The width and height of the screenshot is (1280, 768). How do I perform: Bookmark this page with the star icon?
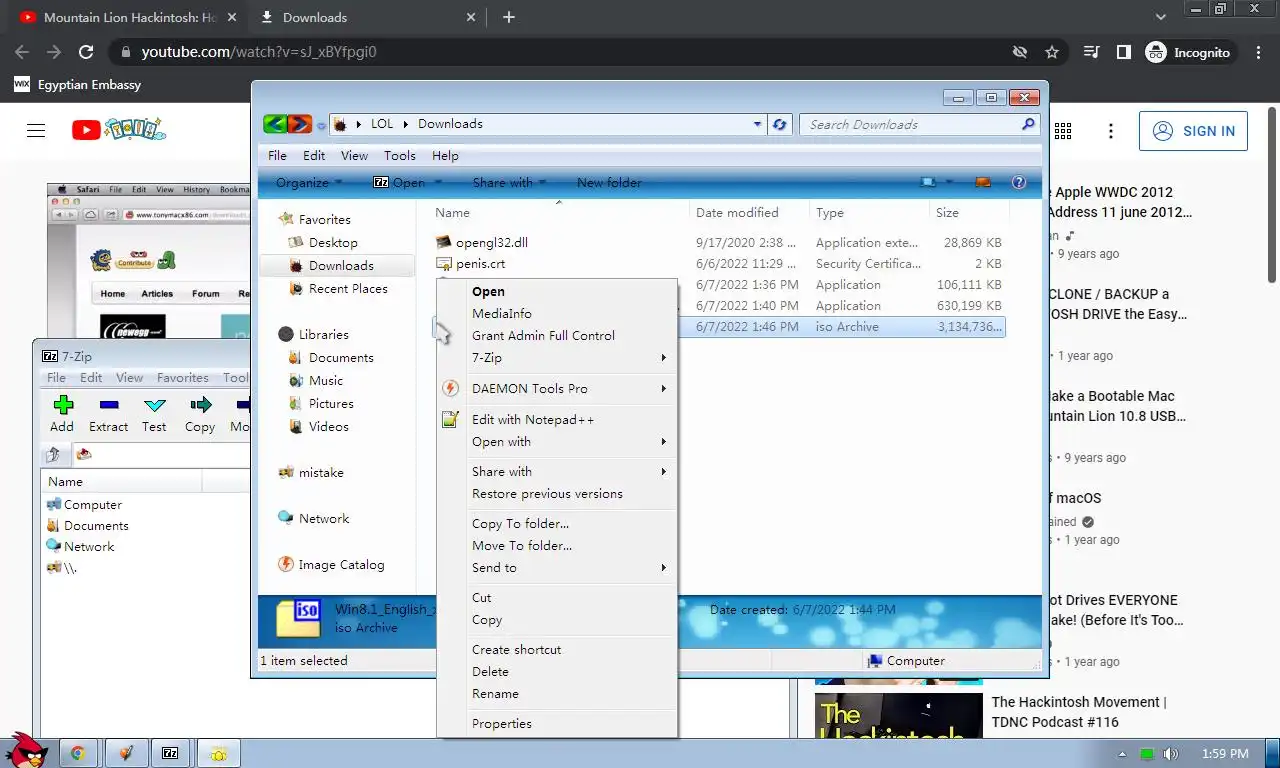click(x=1052, y=52)
